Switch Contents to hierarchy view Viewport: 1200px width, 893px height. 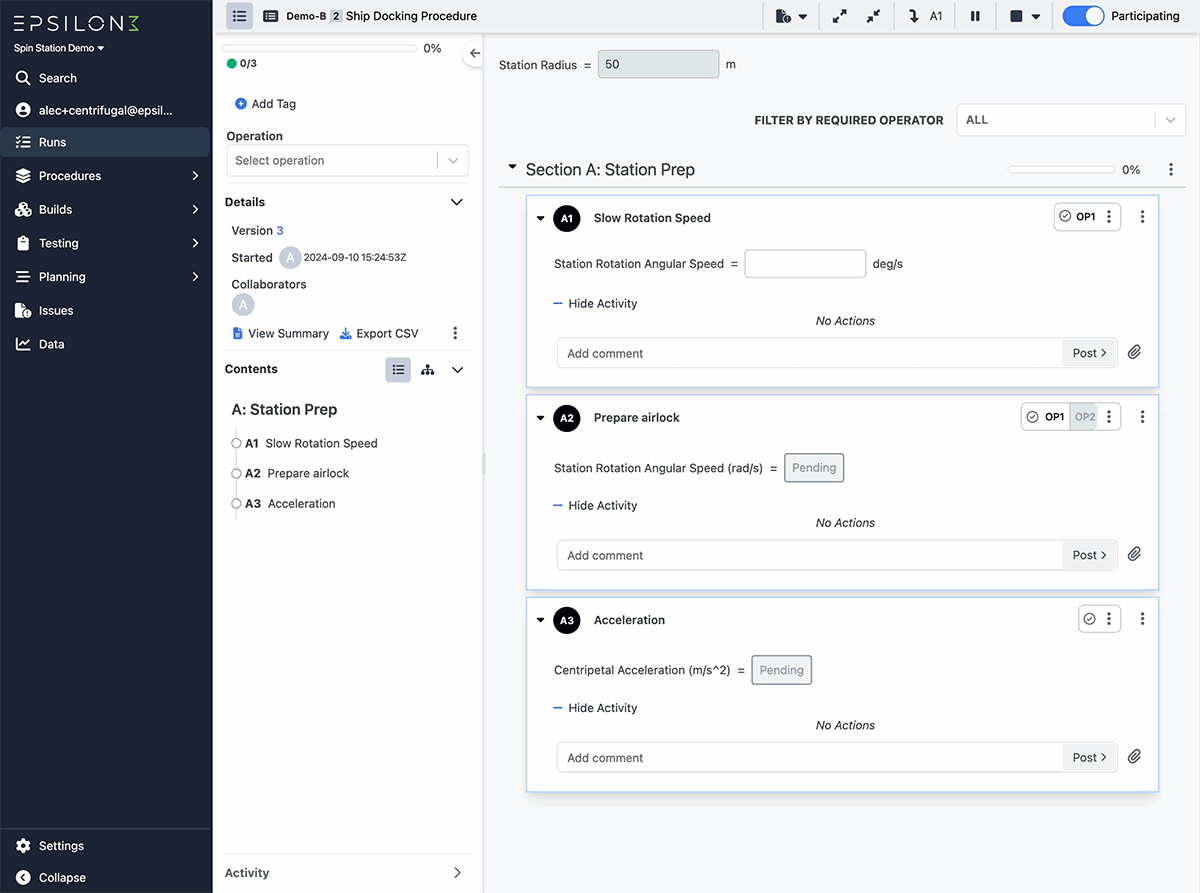click(427, 369)
